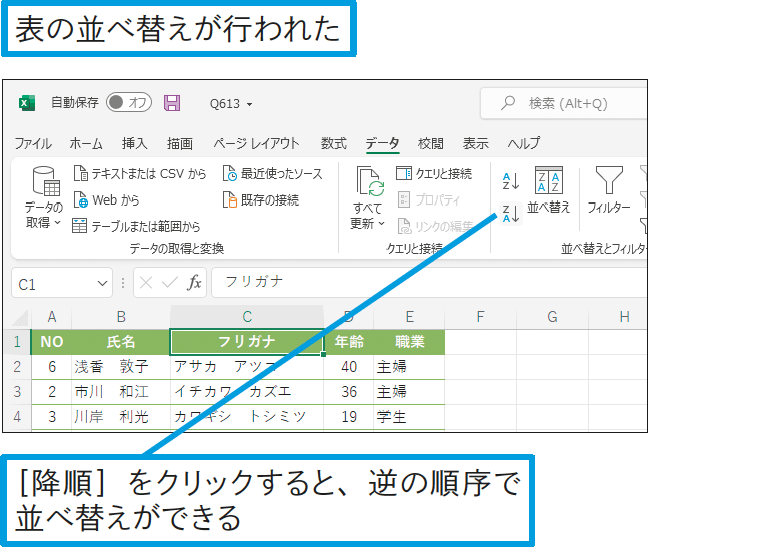The height and width of the screenshot is (547, 783).
Task: Click the Web から import button
Action: pyautogui.click(x=106, y=200)
